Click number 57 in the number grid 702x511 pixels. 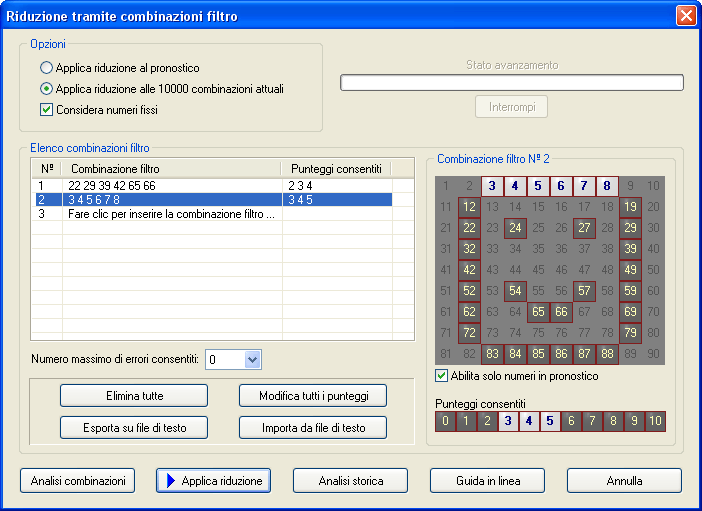click(584, 291)
